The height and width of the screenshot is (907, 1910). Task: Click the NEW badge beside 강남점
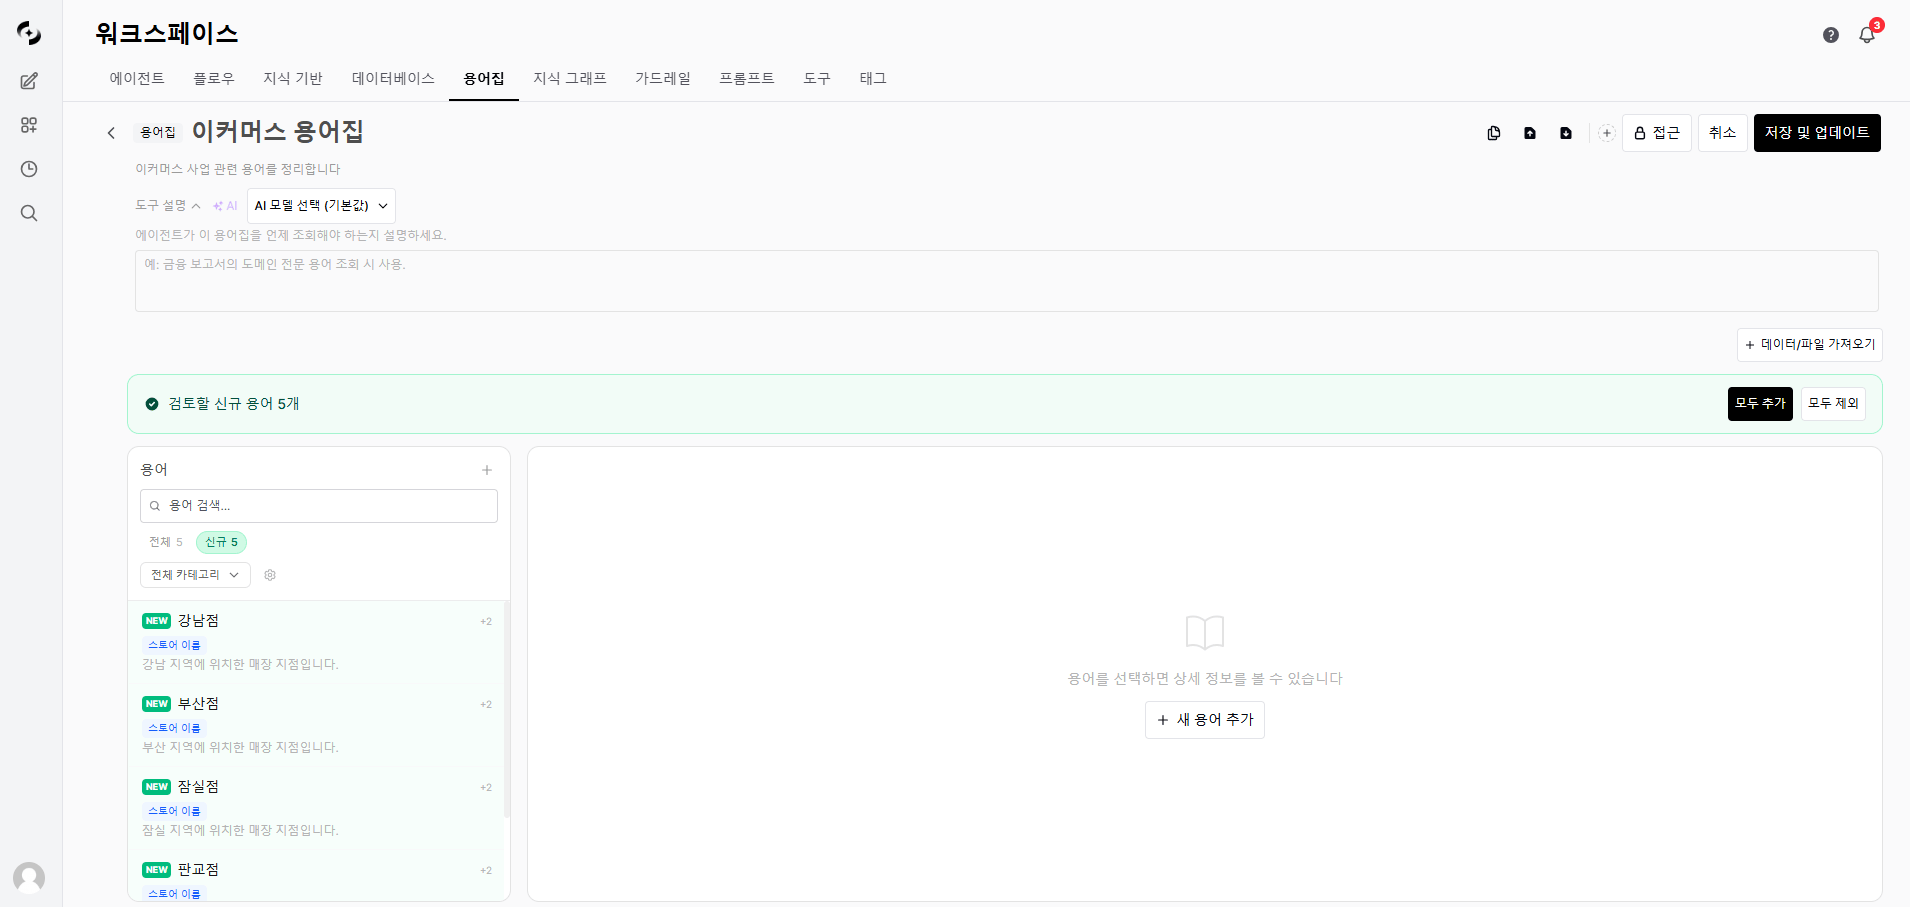click(x=157, y=621)
